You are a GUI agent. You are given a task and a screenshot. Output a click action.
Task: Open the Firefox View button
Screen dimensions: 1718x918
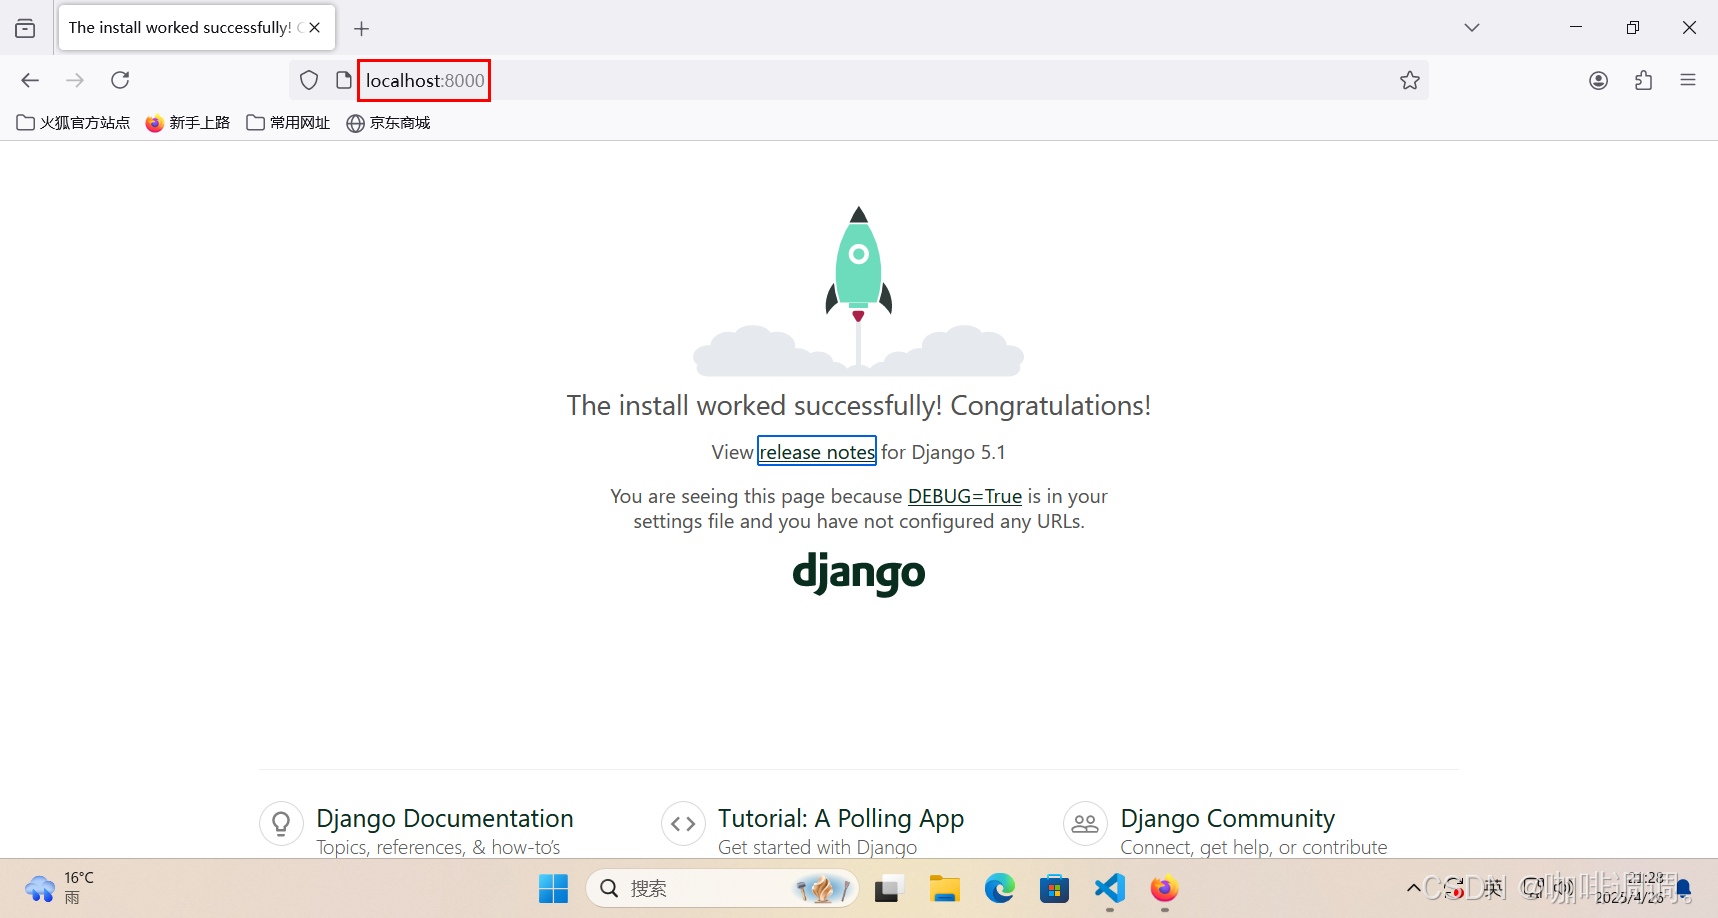tap(25, 28)
